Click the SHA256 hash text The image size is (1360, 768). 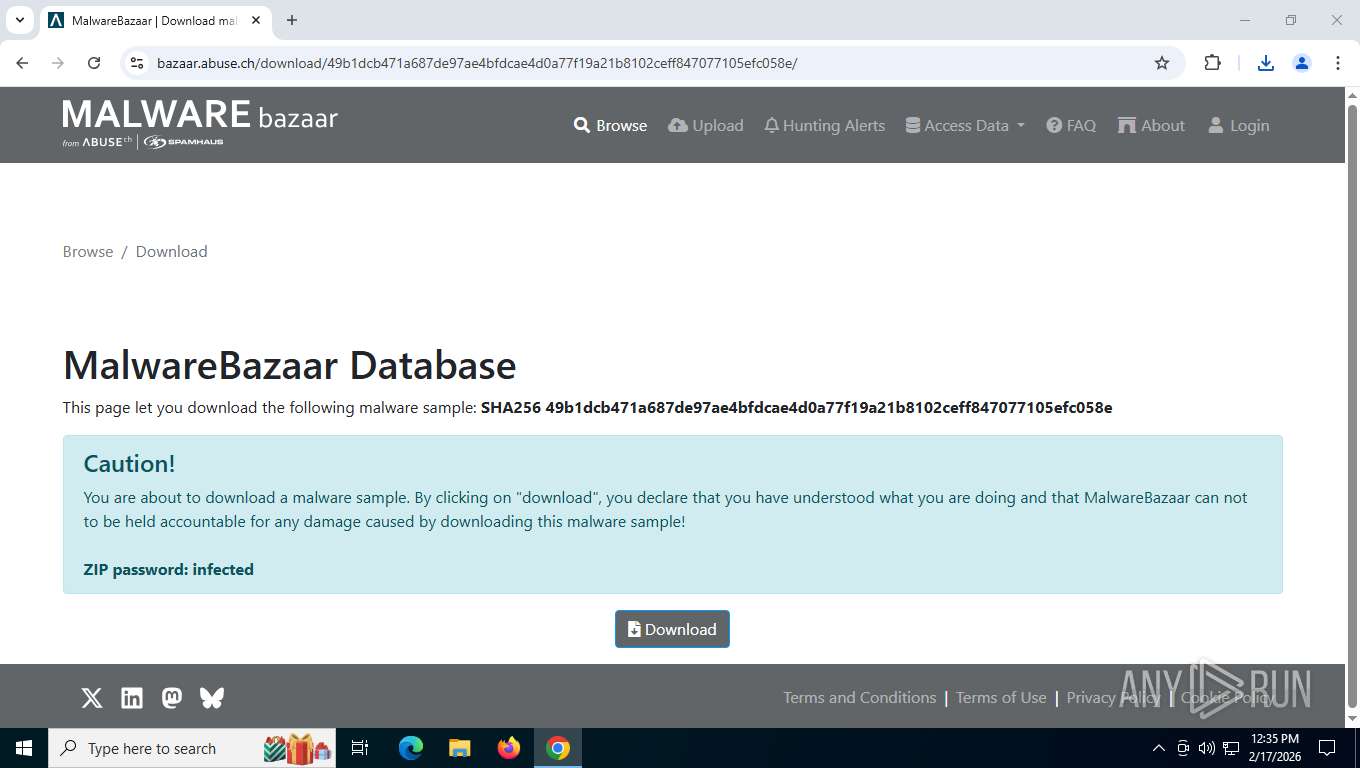click(796, 408)
